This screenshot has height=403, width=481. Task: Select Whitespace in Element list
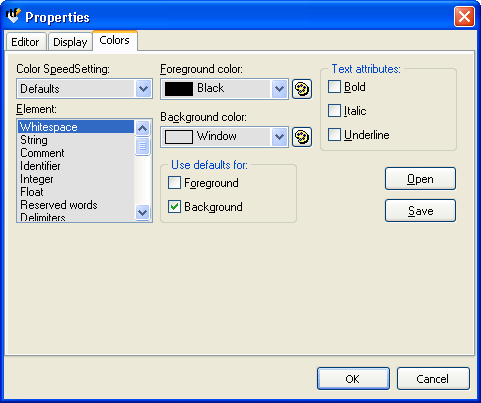[x=76, y=127]
